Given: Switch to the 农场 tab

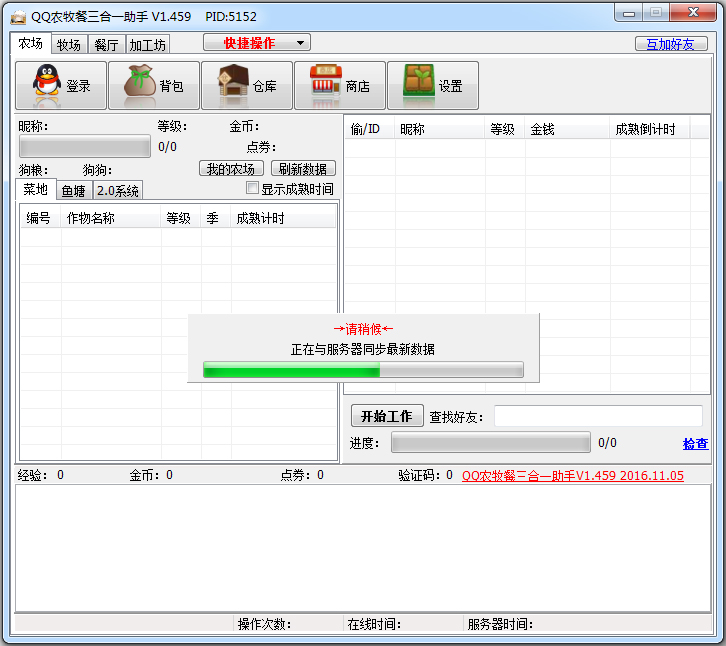Looking at the screenshot, I should pos(31,44).
